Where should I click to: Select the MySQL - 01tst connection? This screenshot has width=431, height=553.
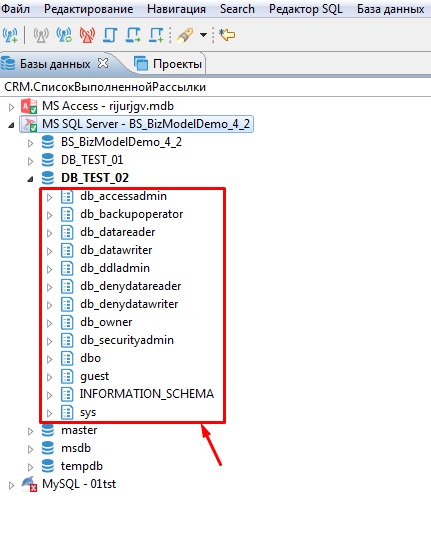pos(79,484)
